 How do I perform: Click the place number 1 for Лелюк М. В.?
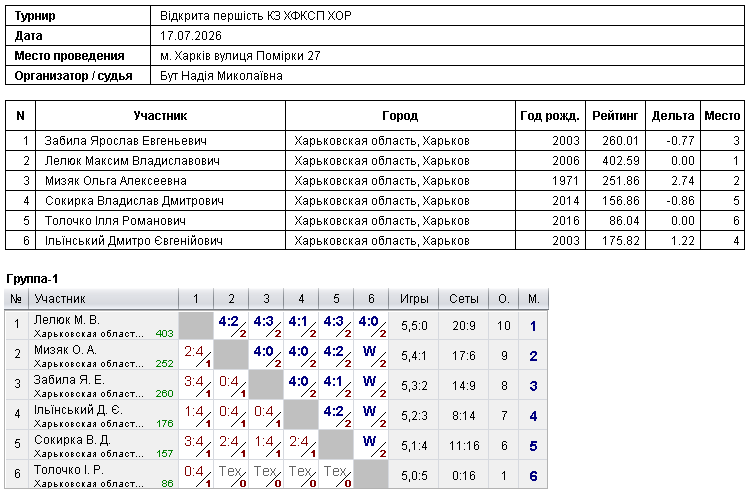tap(533, 326)
